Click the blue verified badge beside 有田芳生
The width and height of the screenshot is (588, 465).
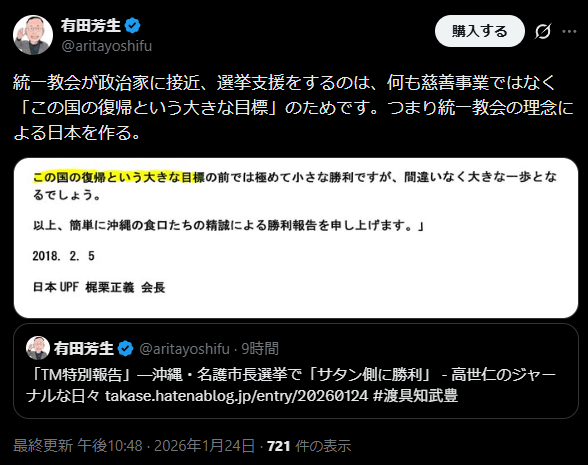(x=132, y=26)
